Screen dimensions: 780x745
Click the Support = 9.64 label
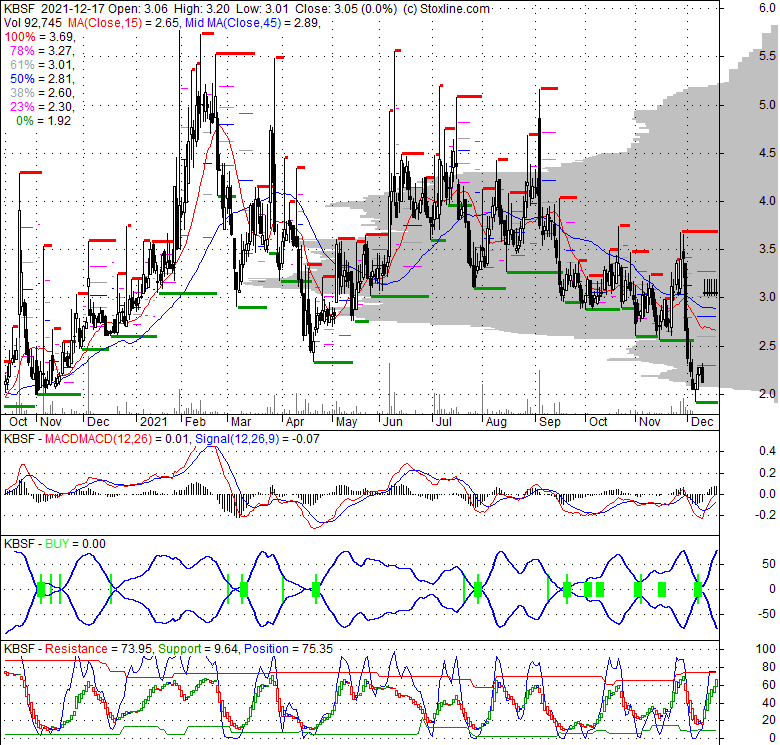199,649
